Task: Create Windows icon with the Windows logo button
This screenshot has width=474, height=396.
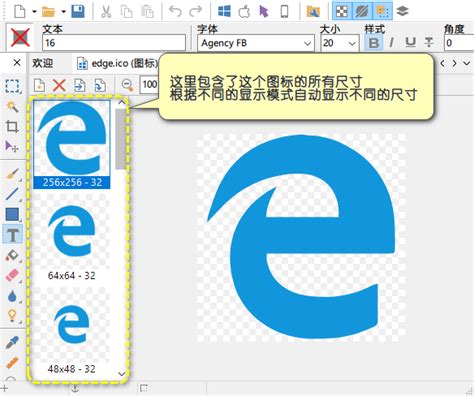Action: tap(224, 12)
